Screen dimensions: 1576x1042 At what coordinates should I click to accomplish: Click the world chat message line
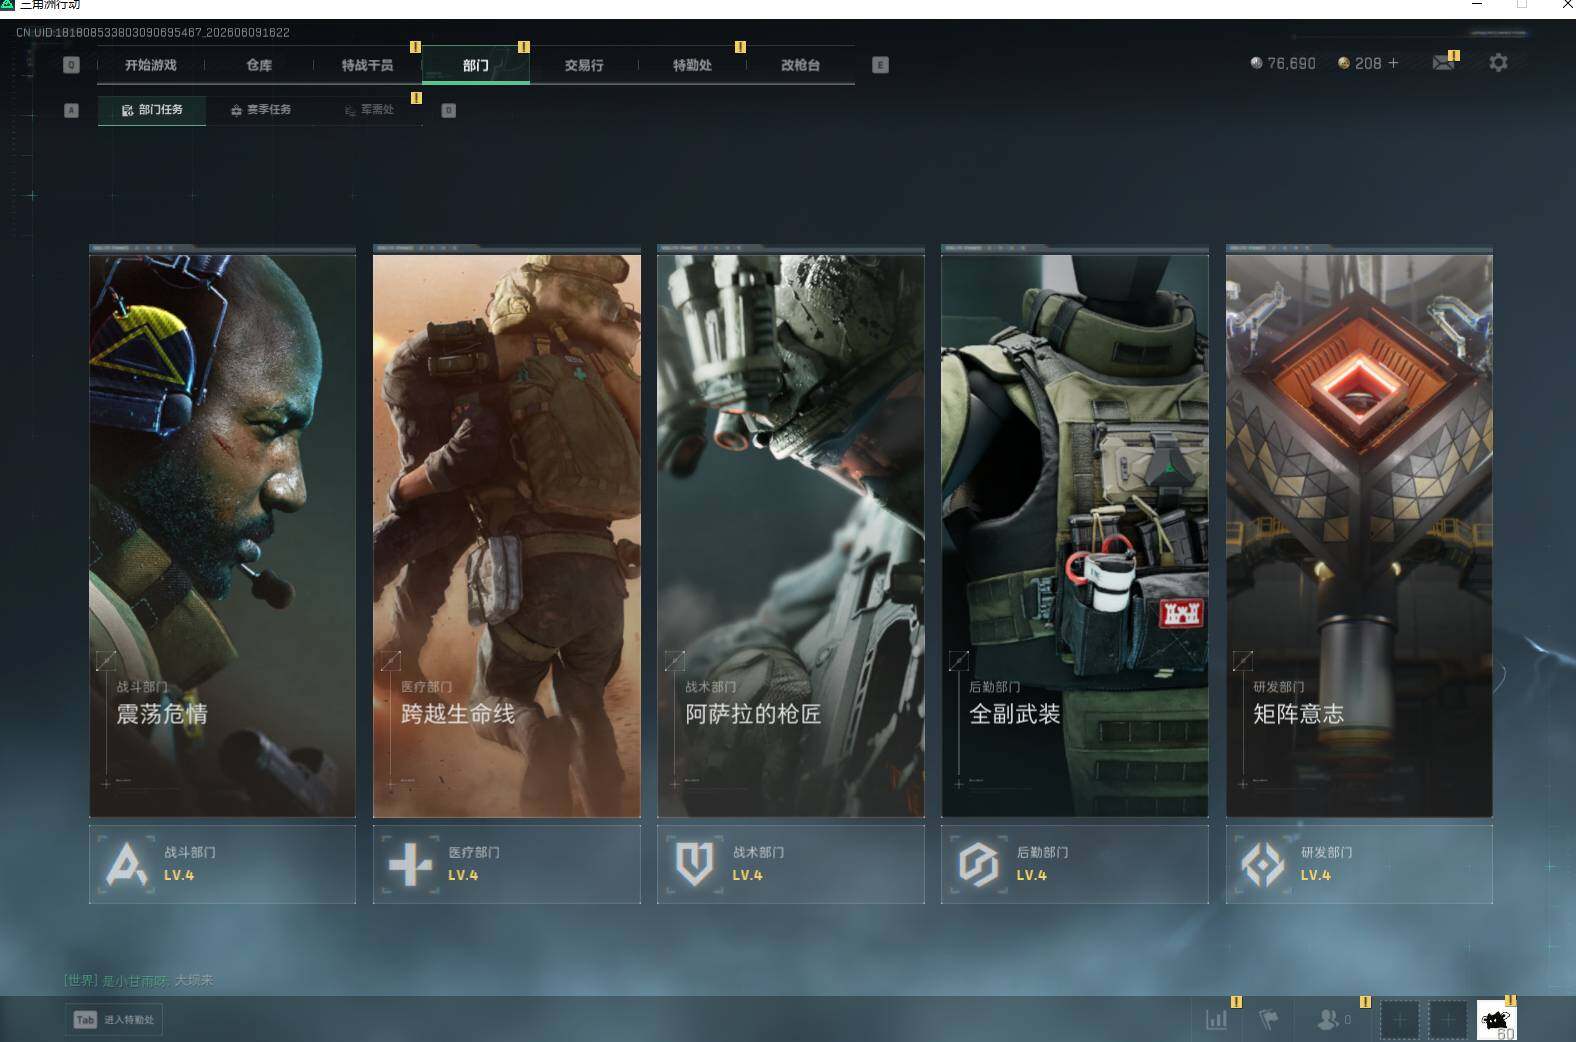click(x=139, y=980)
